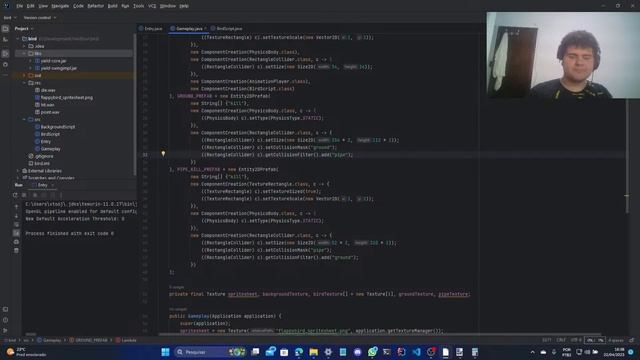Collapse the src folder
Viewport: 640px width, 360px height.
pyautogui.click(x=24, y=120)
